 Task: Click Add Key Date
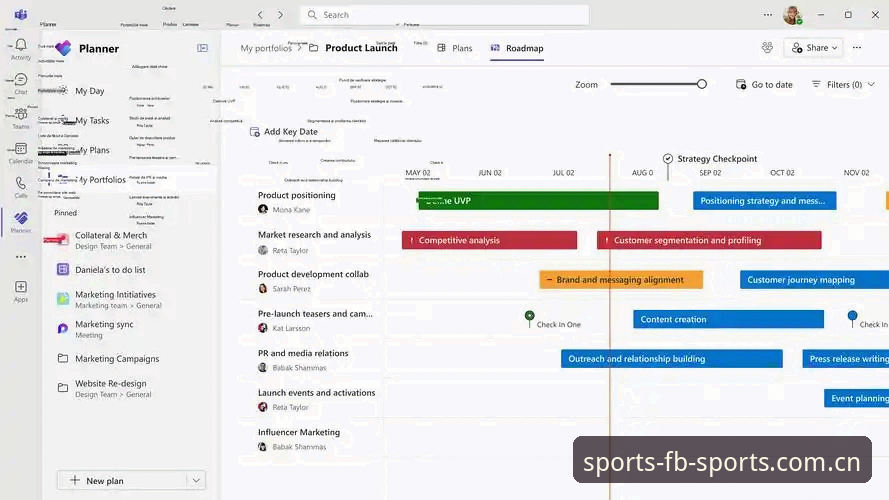[284, 132]
